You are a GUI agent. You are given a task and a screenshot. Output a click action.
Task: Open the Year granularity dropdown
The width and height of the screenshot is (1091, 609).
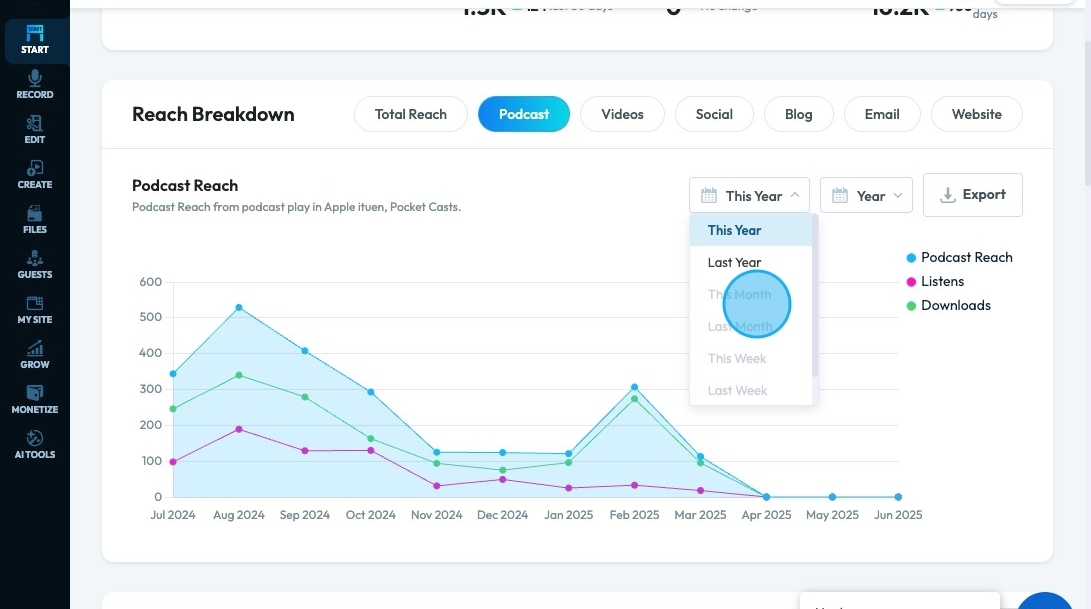pyautogui.click(x=866, y=196)
